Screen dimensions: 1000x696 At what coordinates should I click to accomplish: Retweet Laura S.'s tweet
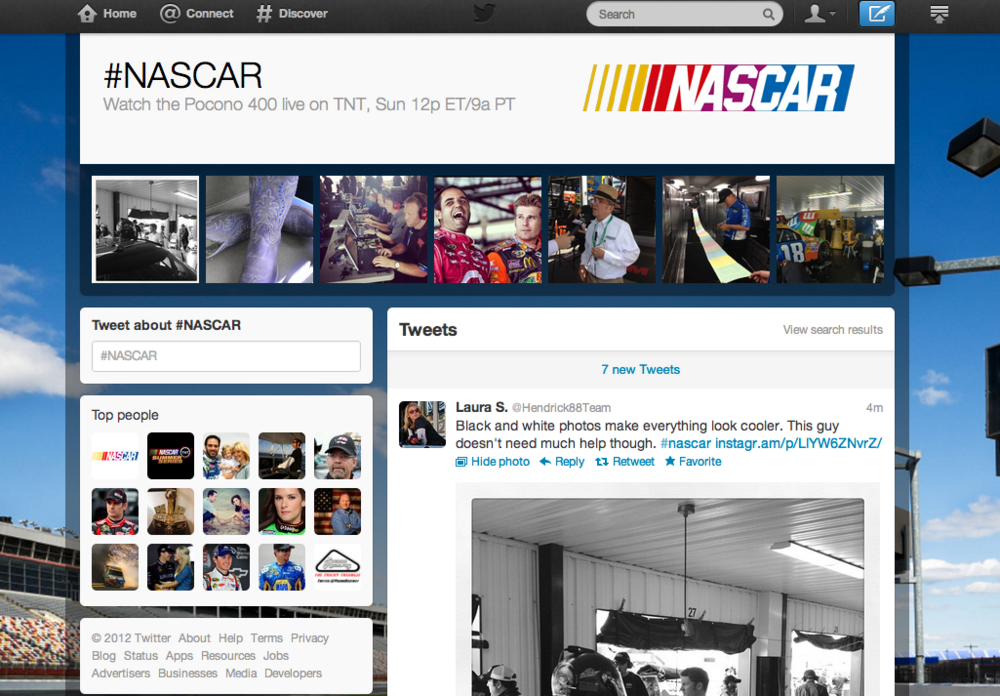point(625,462)
